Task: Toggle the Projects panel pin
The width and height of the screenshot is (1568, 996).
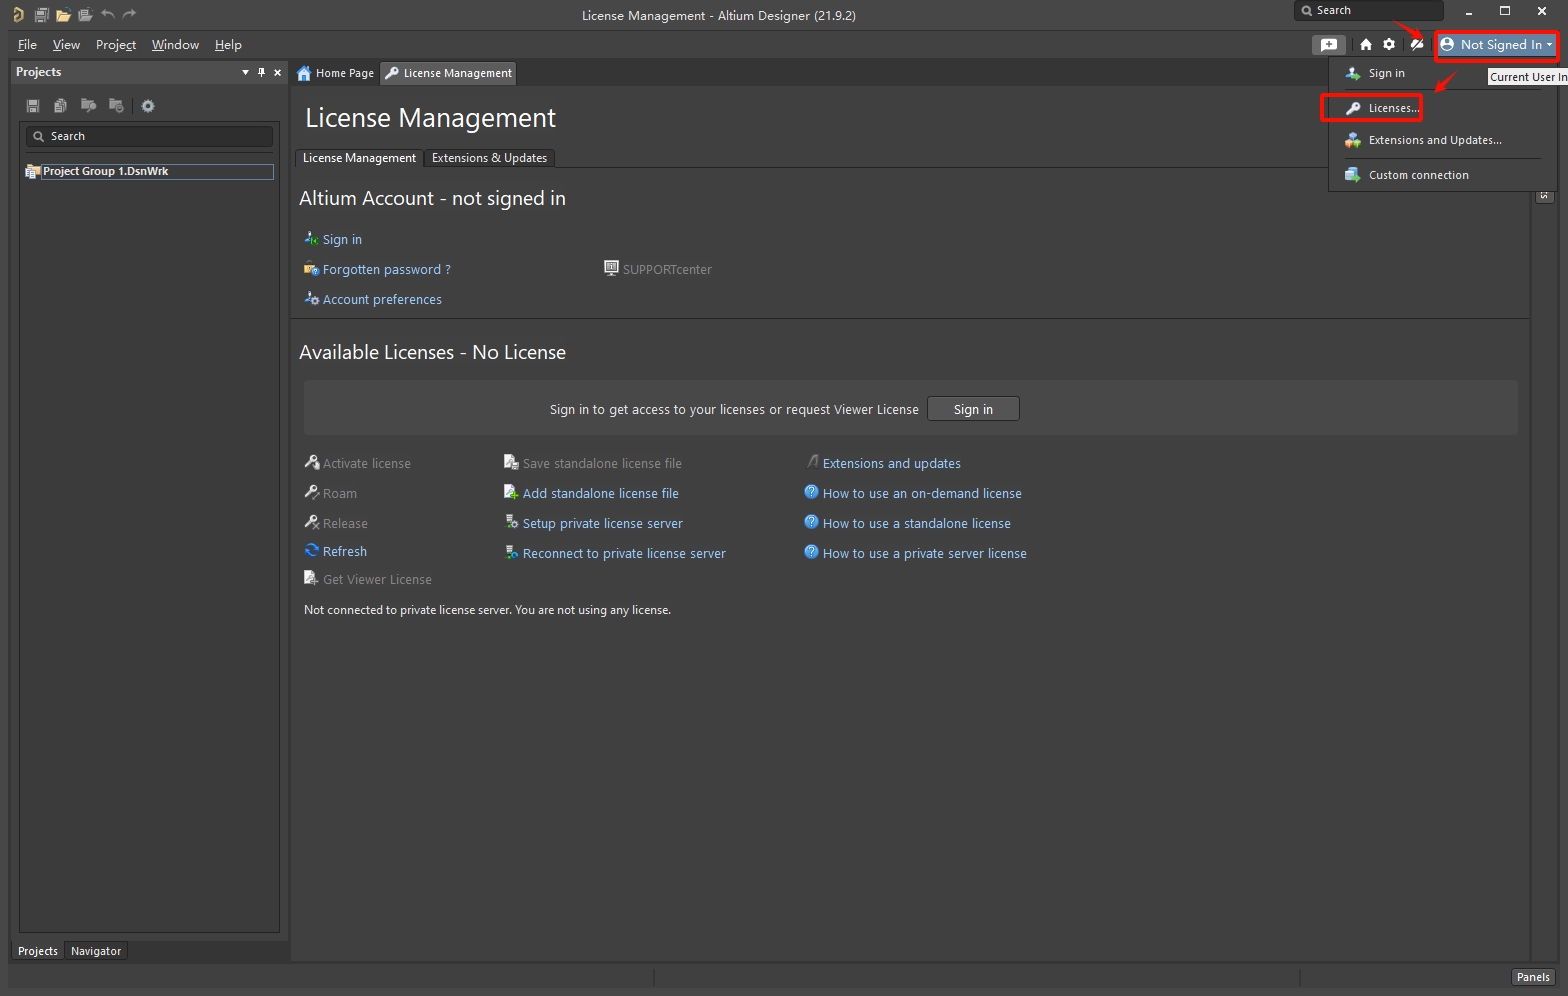Action: coord(262,72)
